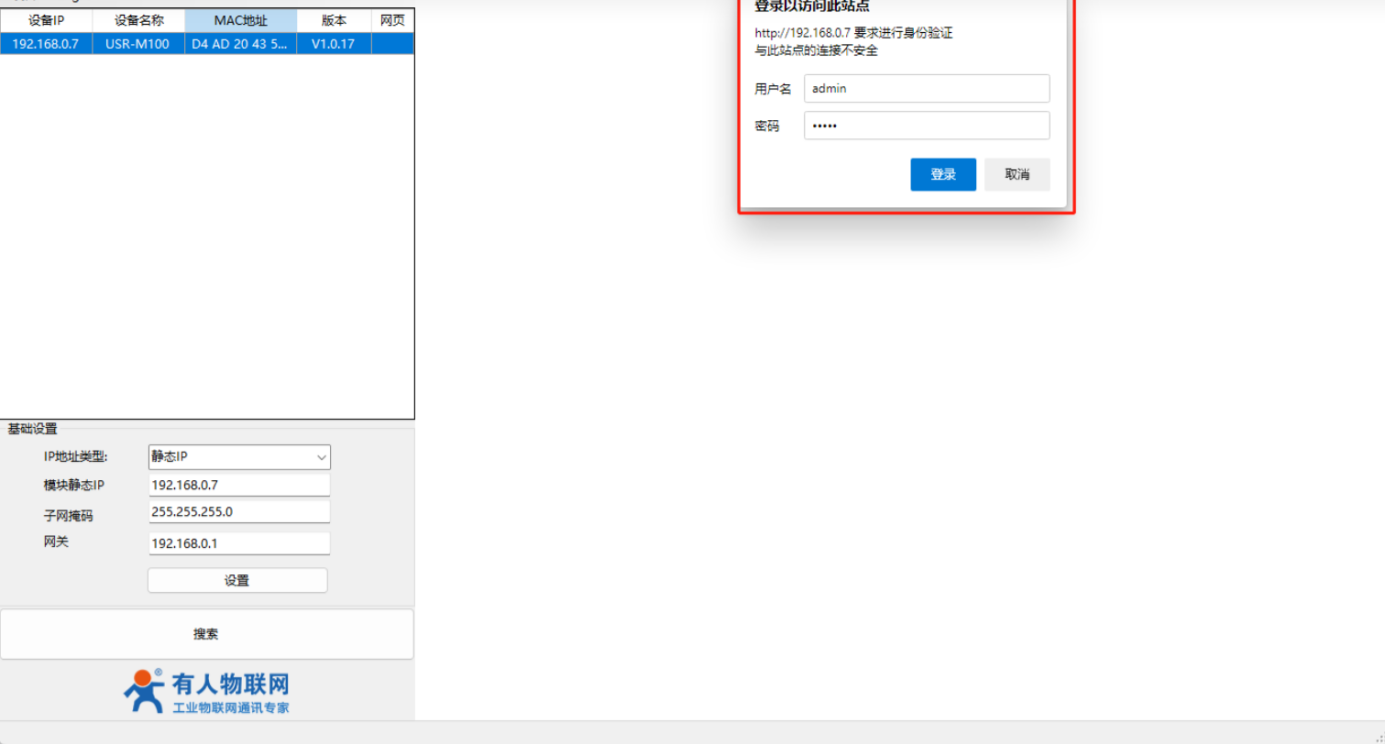Image resolution: width=1385 pixels, height=744 pixels.
Task: Click the 网关 input field
Action: 239,543
